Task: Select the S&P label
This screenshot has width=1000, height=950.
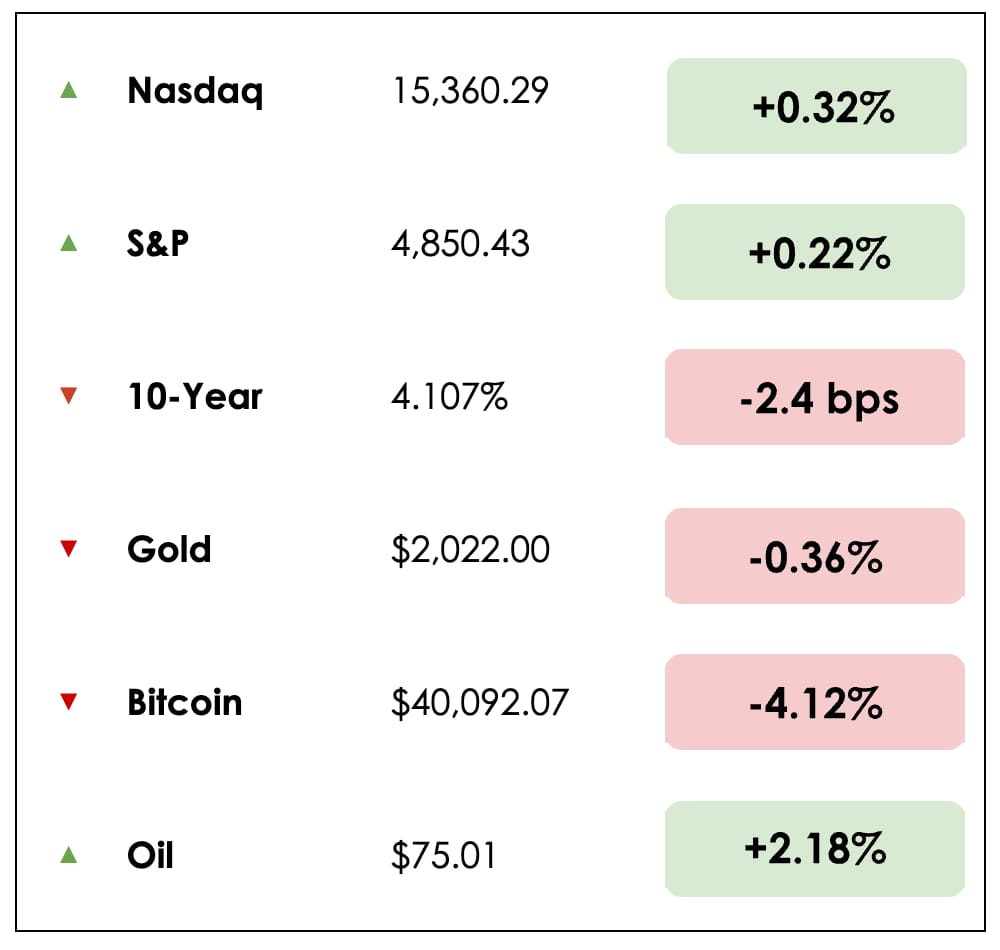Action: [158, 243]
